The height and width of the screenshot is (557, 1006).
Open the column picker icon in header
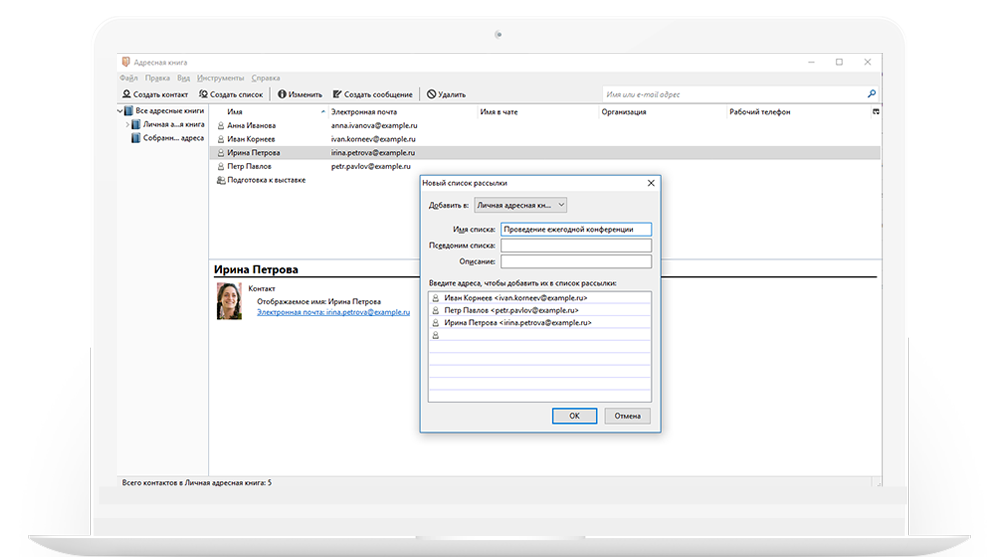(876, 112)
